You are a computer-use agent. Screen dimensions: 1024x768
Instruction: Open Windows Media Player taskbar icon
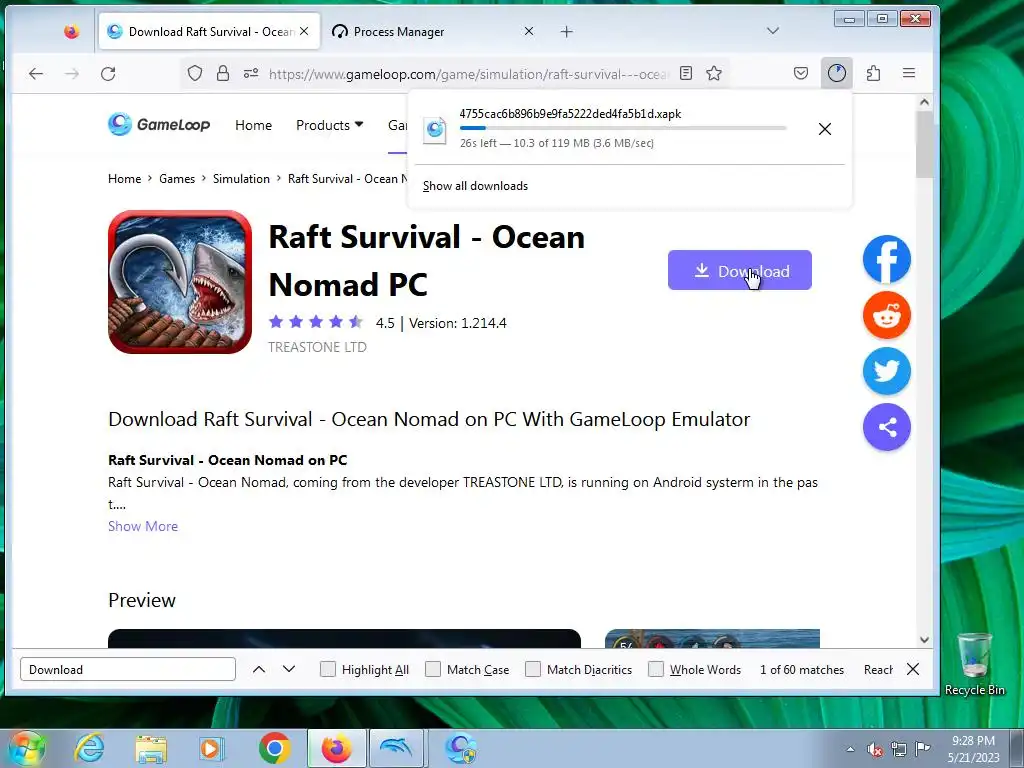212,748
